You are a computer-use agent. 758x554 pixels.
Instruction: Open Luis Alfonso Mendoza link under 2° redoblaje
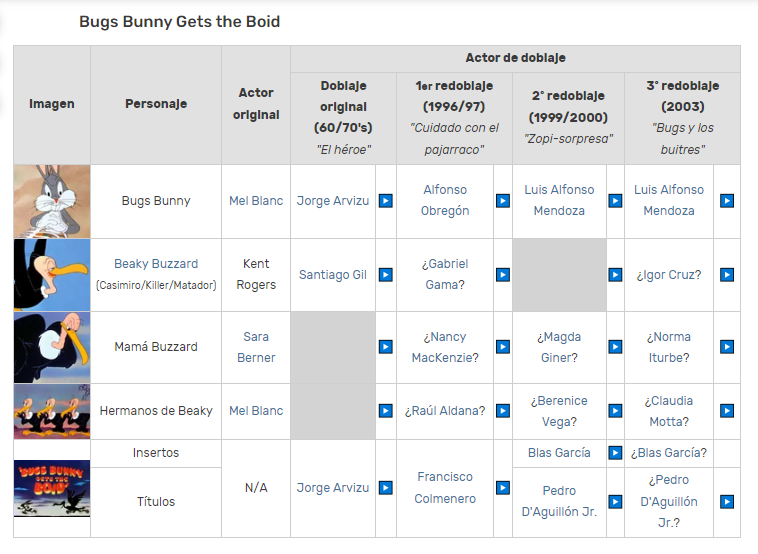click(x=559, y=200)
